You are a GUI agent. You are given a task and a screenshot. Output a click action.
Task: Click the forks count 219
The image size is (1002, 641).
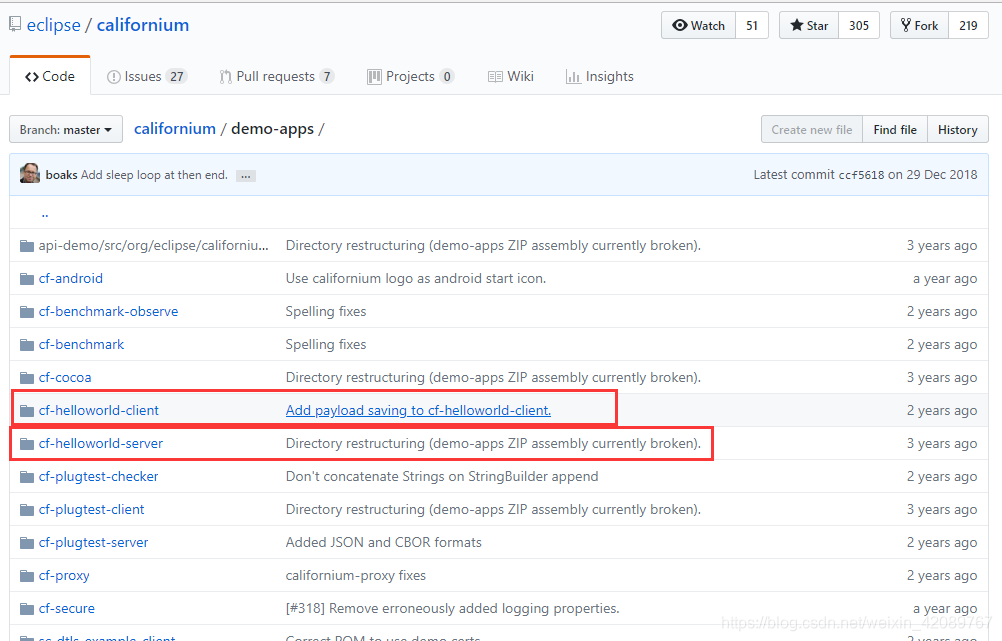point(968,26)
